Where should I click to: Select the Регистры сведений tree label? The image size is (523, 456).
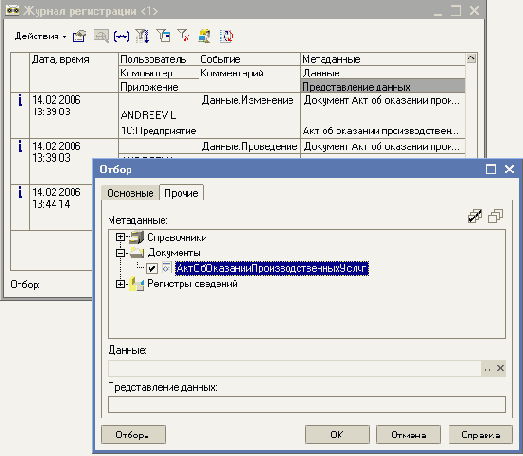[x=192, y=284]
